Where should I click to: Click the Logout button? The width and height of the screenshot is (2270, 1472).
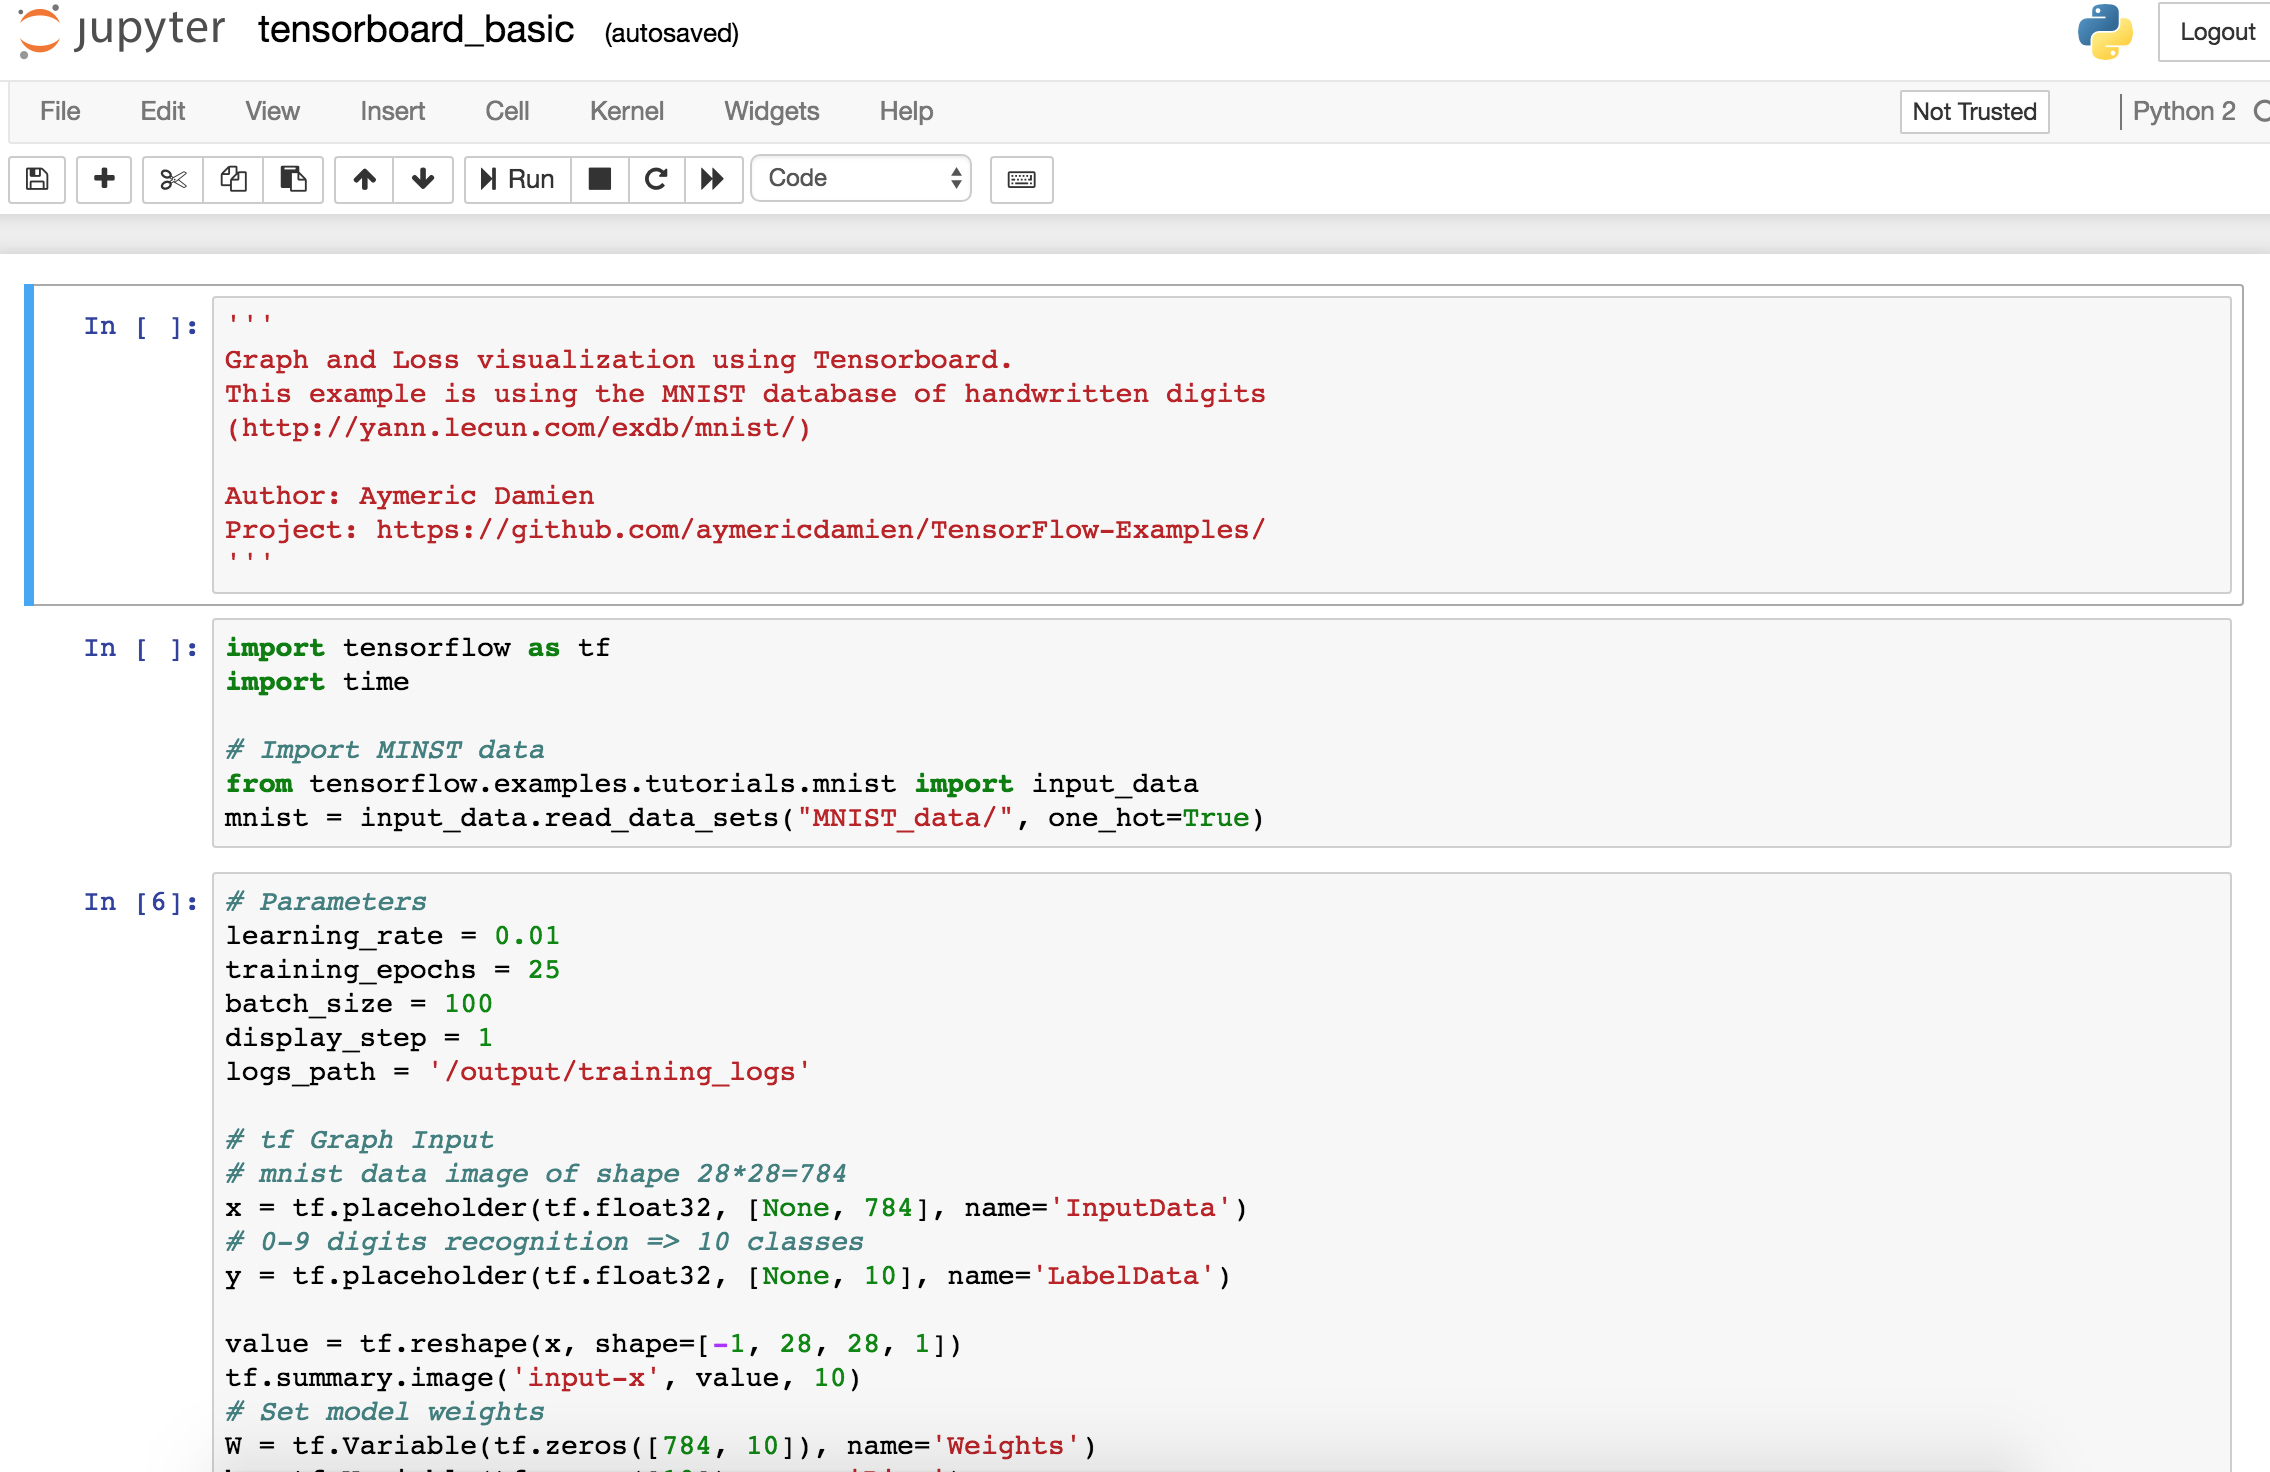pyautogui.click(x=2216, y=32)
